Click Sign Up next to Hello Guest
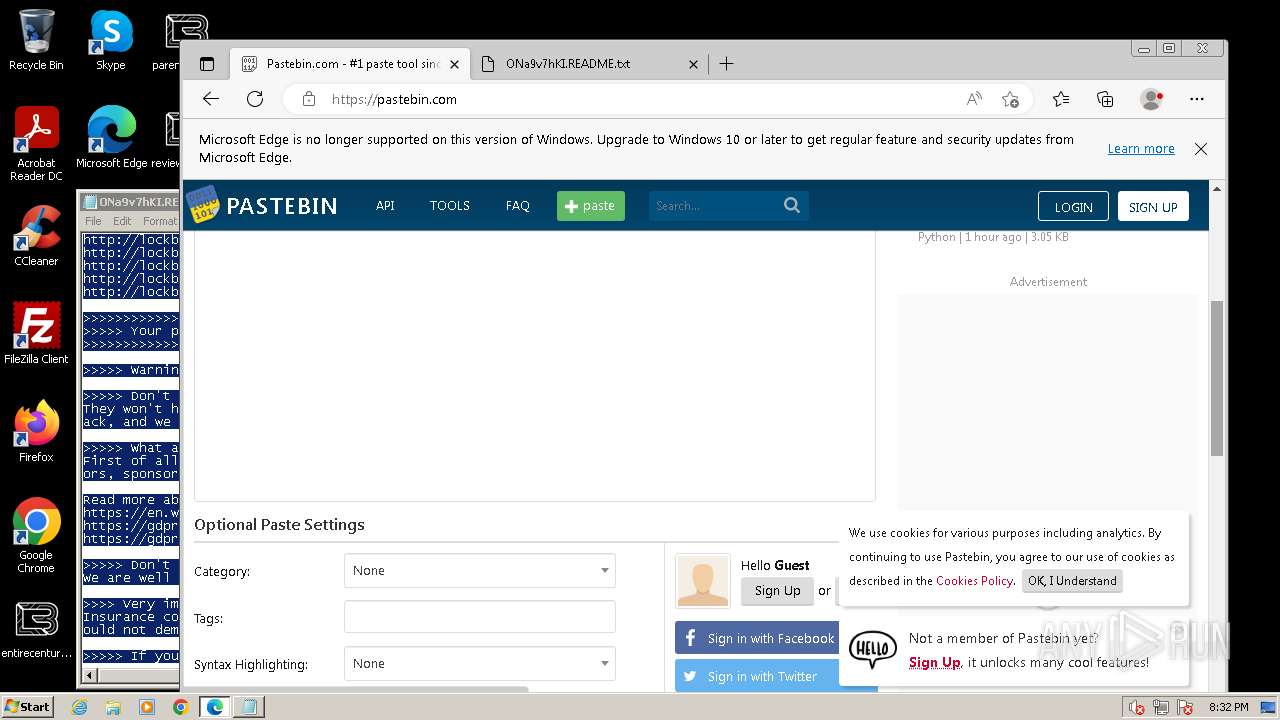Screen dimensions: 1280x720 tap(777, 591)
